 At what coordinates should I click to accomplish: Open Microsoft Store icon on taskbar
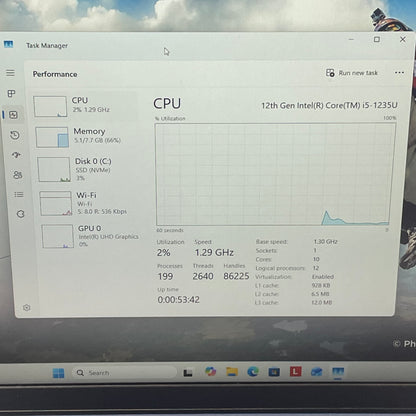coord(274,371)
